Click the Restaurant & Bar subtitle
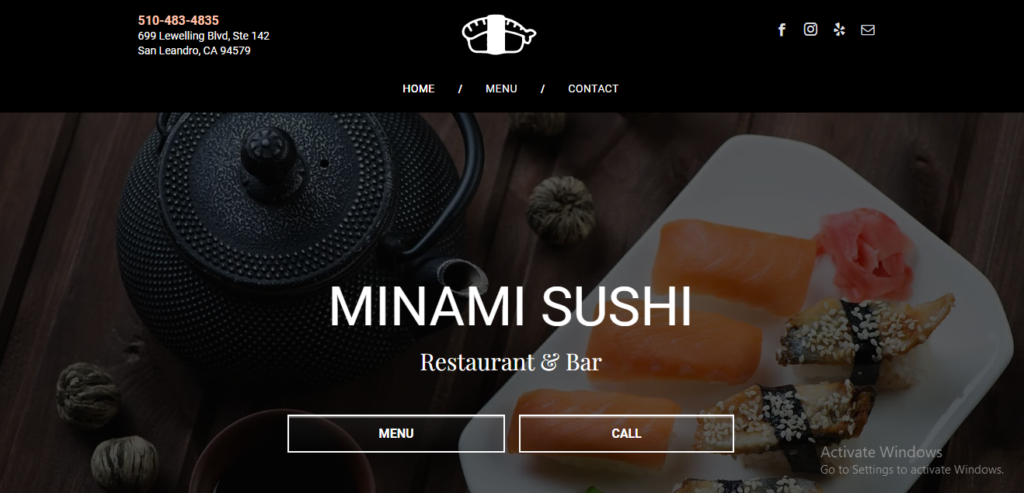Image resolution: width=1024 pixels, height=493 pixels. 510,362
